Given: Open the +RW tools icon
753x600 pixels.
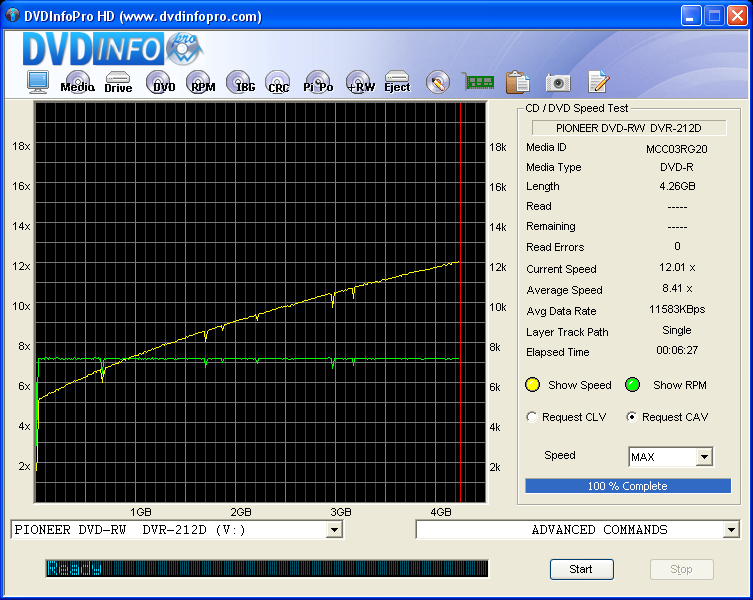Looking at the screenshot, I should [x=360, y=82].
